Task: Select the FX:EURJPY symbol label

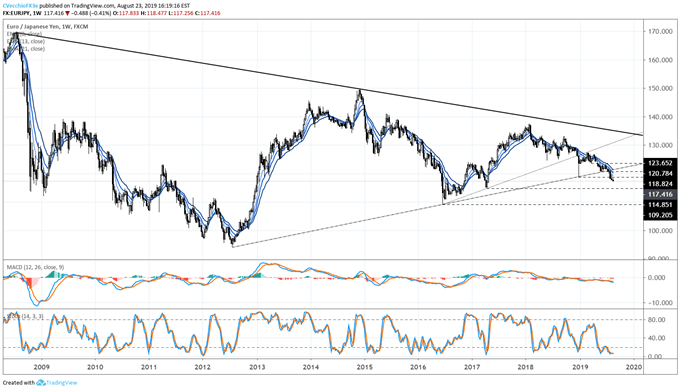Action: [x=16, y=13]
